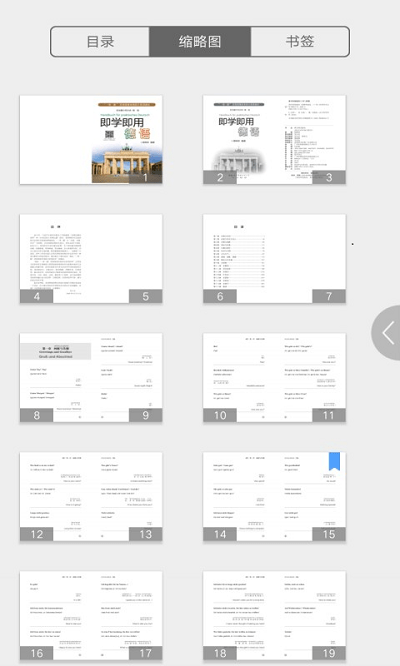
Task: Open the page 16-17 thumbnail
Action: (x=91, y=615)
